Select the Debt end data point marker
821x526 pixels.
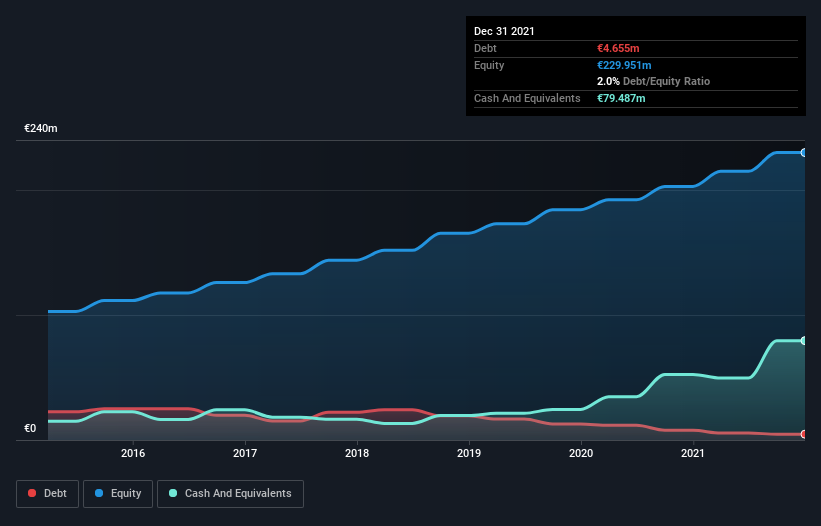(x=804, y=434)
